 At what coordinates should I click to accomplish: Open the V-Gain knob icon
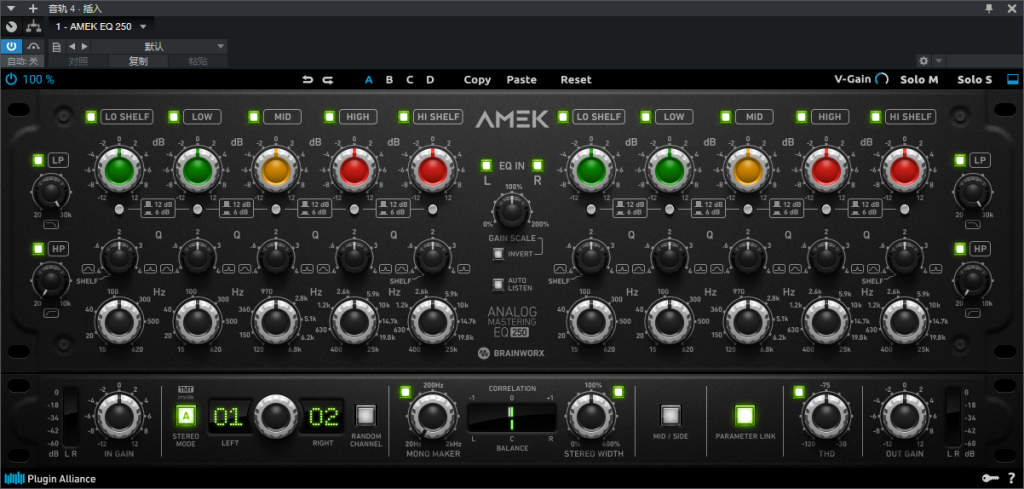point(882,79)
